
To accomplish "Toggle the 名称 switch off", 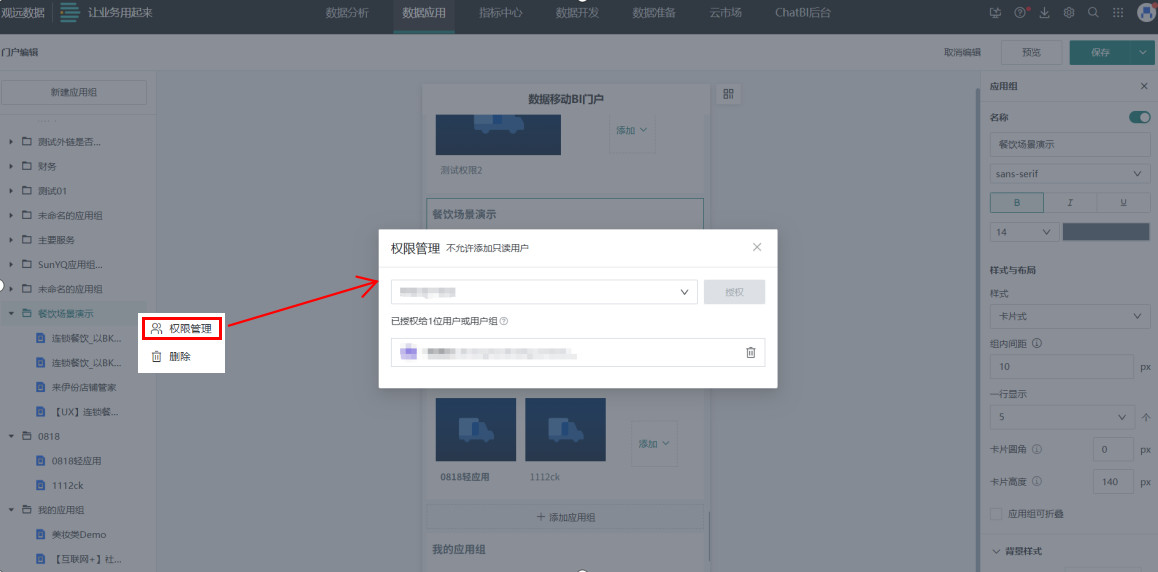I will click(x=1139, y=117).
